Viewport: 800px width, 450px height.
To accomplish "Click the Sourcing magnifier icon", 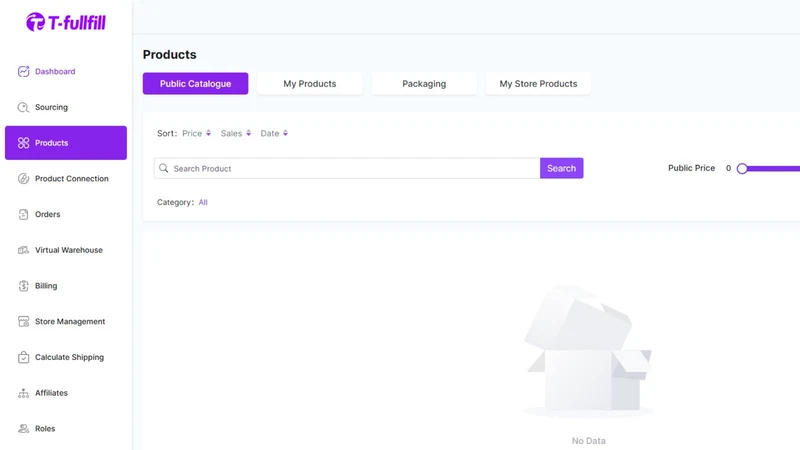I will (x=23, y=107).
